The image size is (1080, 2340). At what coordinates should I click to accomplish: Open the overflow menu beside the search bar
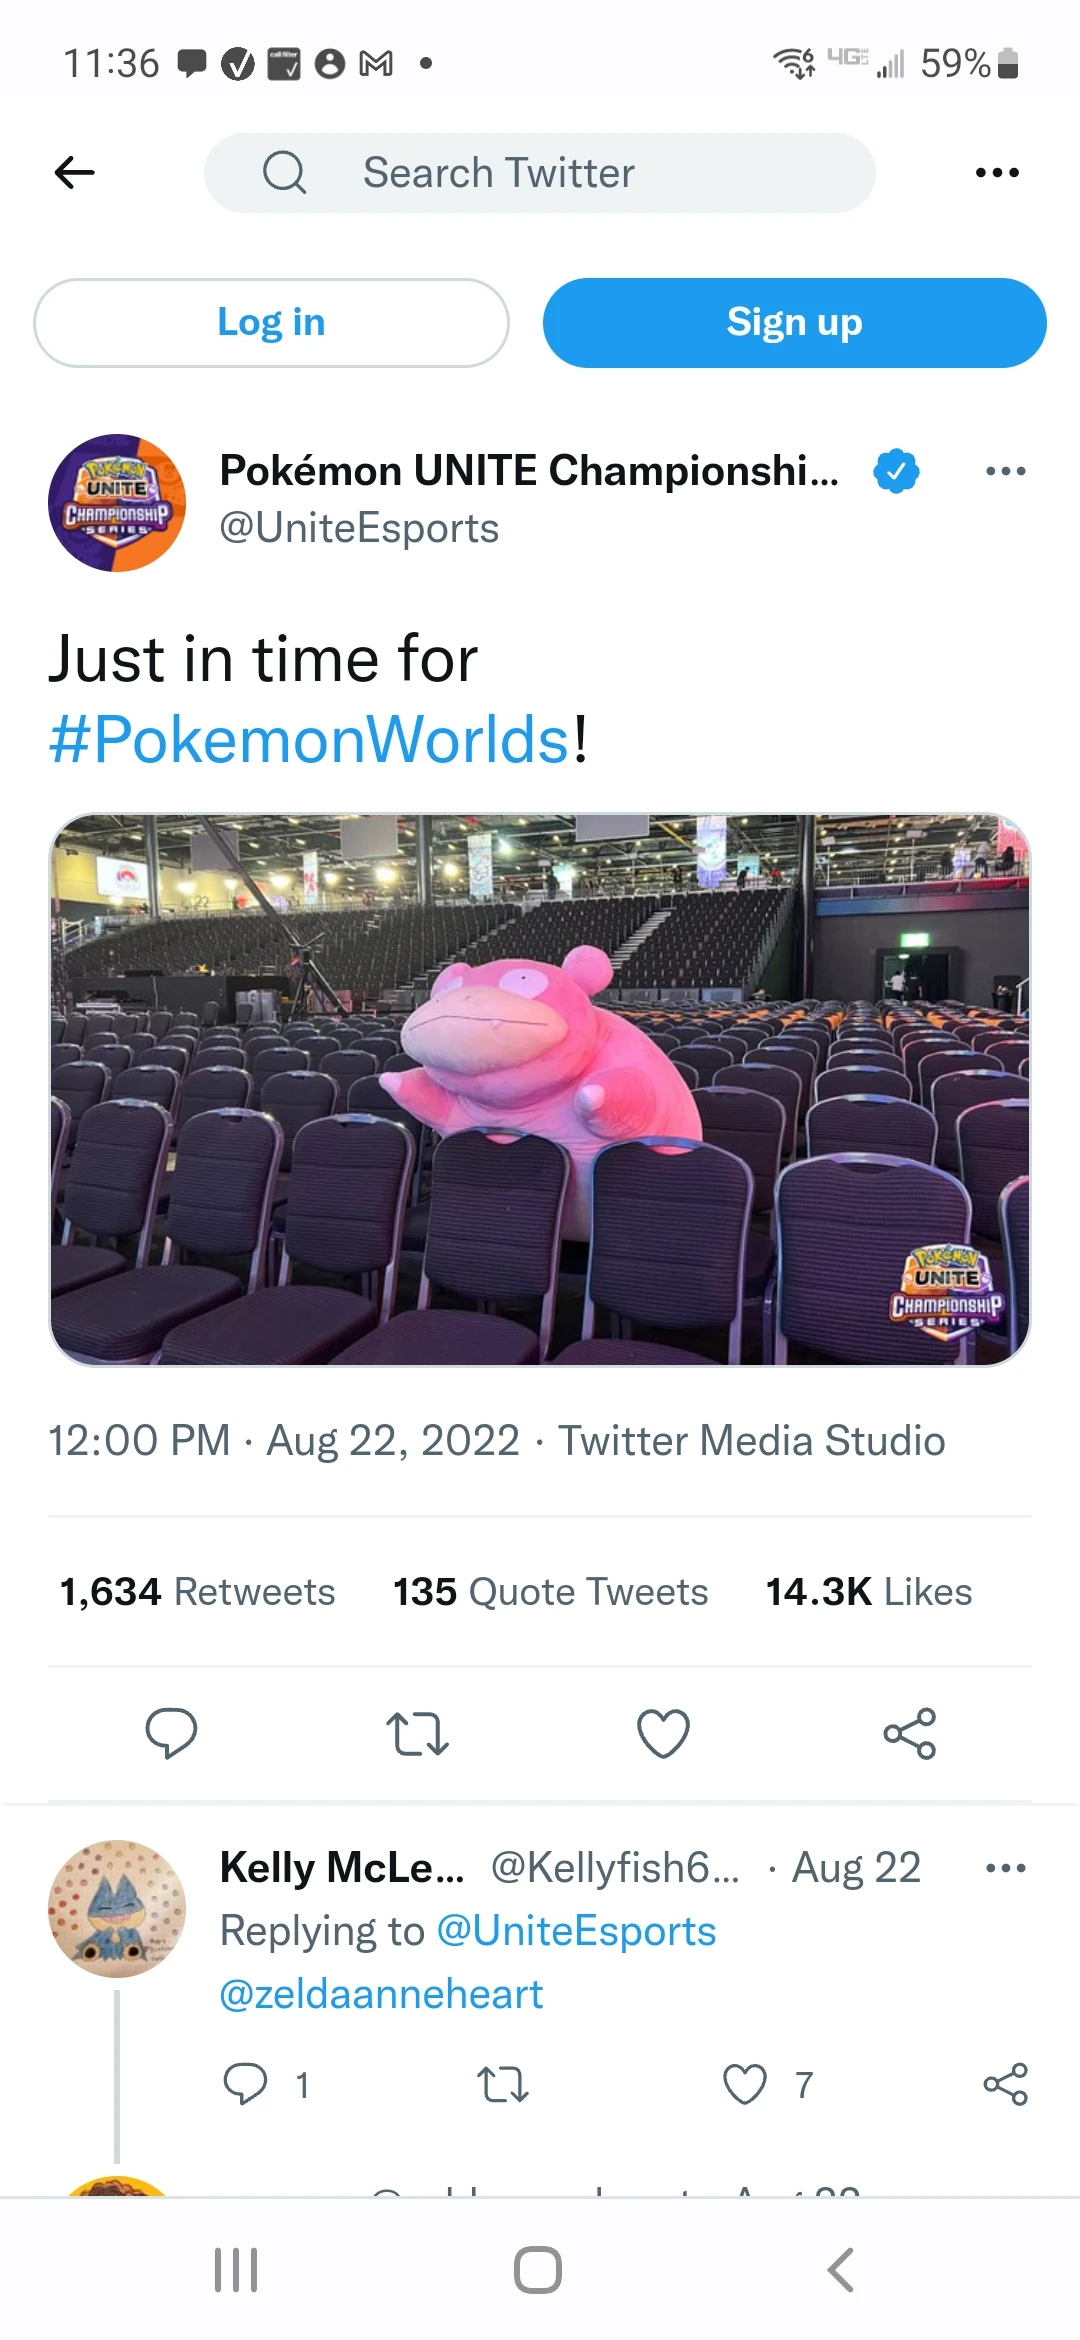996,172
